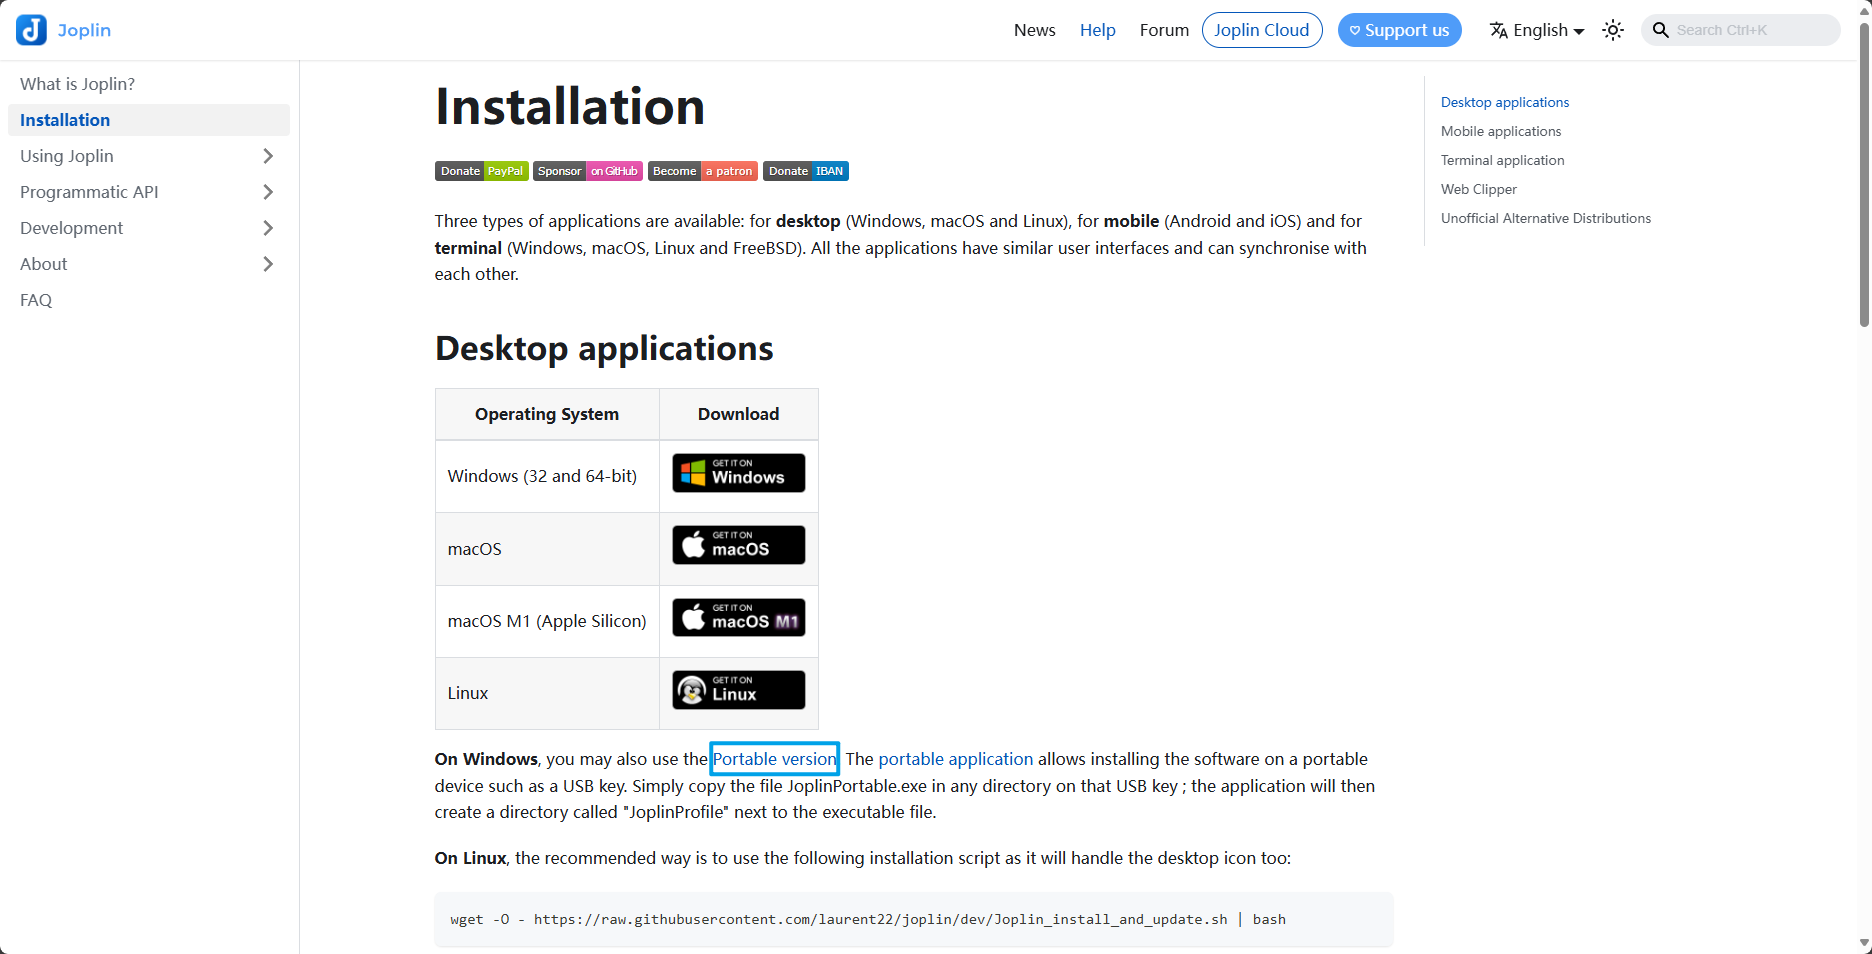The image size is (1872, 954).
Task: Click the Joplin Cloud button
Action: (x=1262, y=30)
